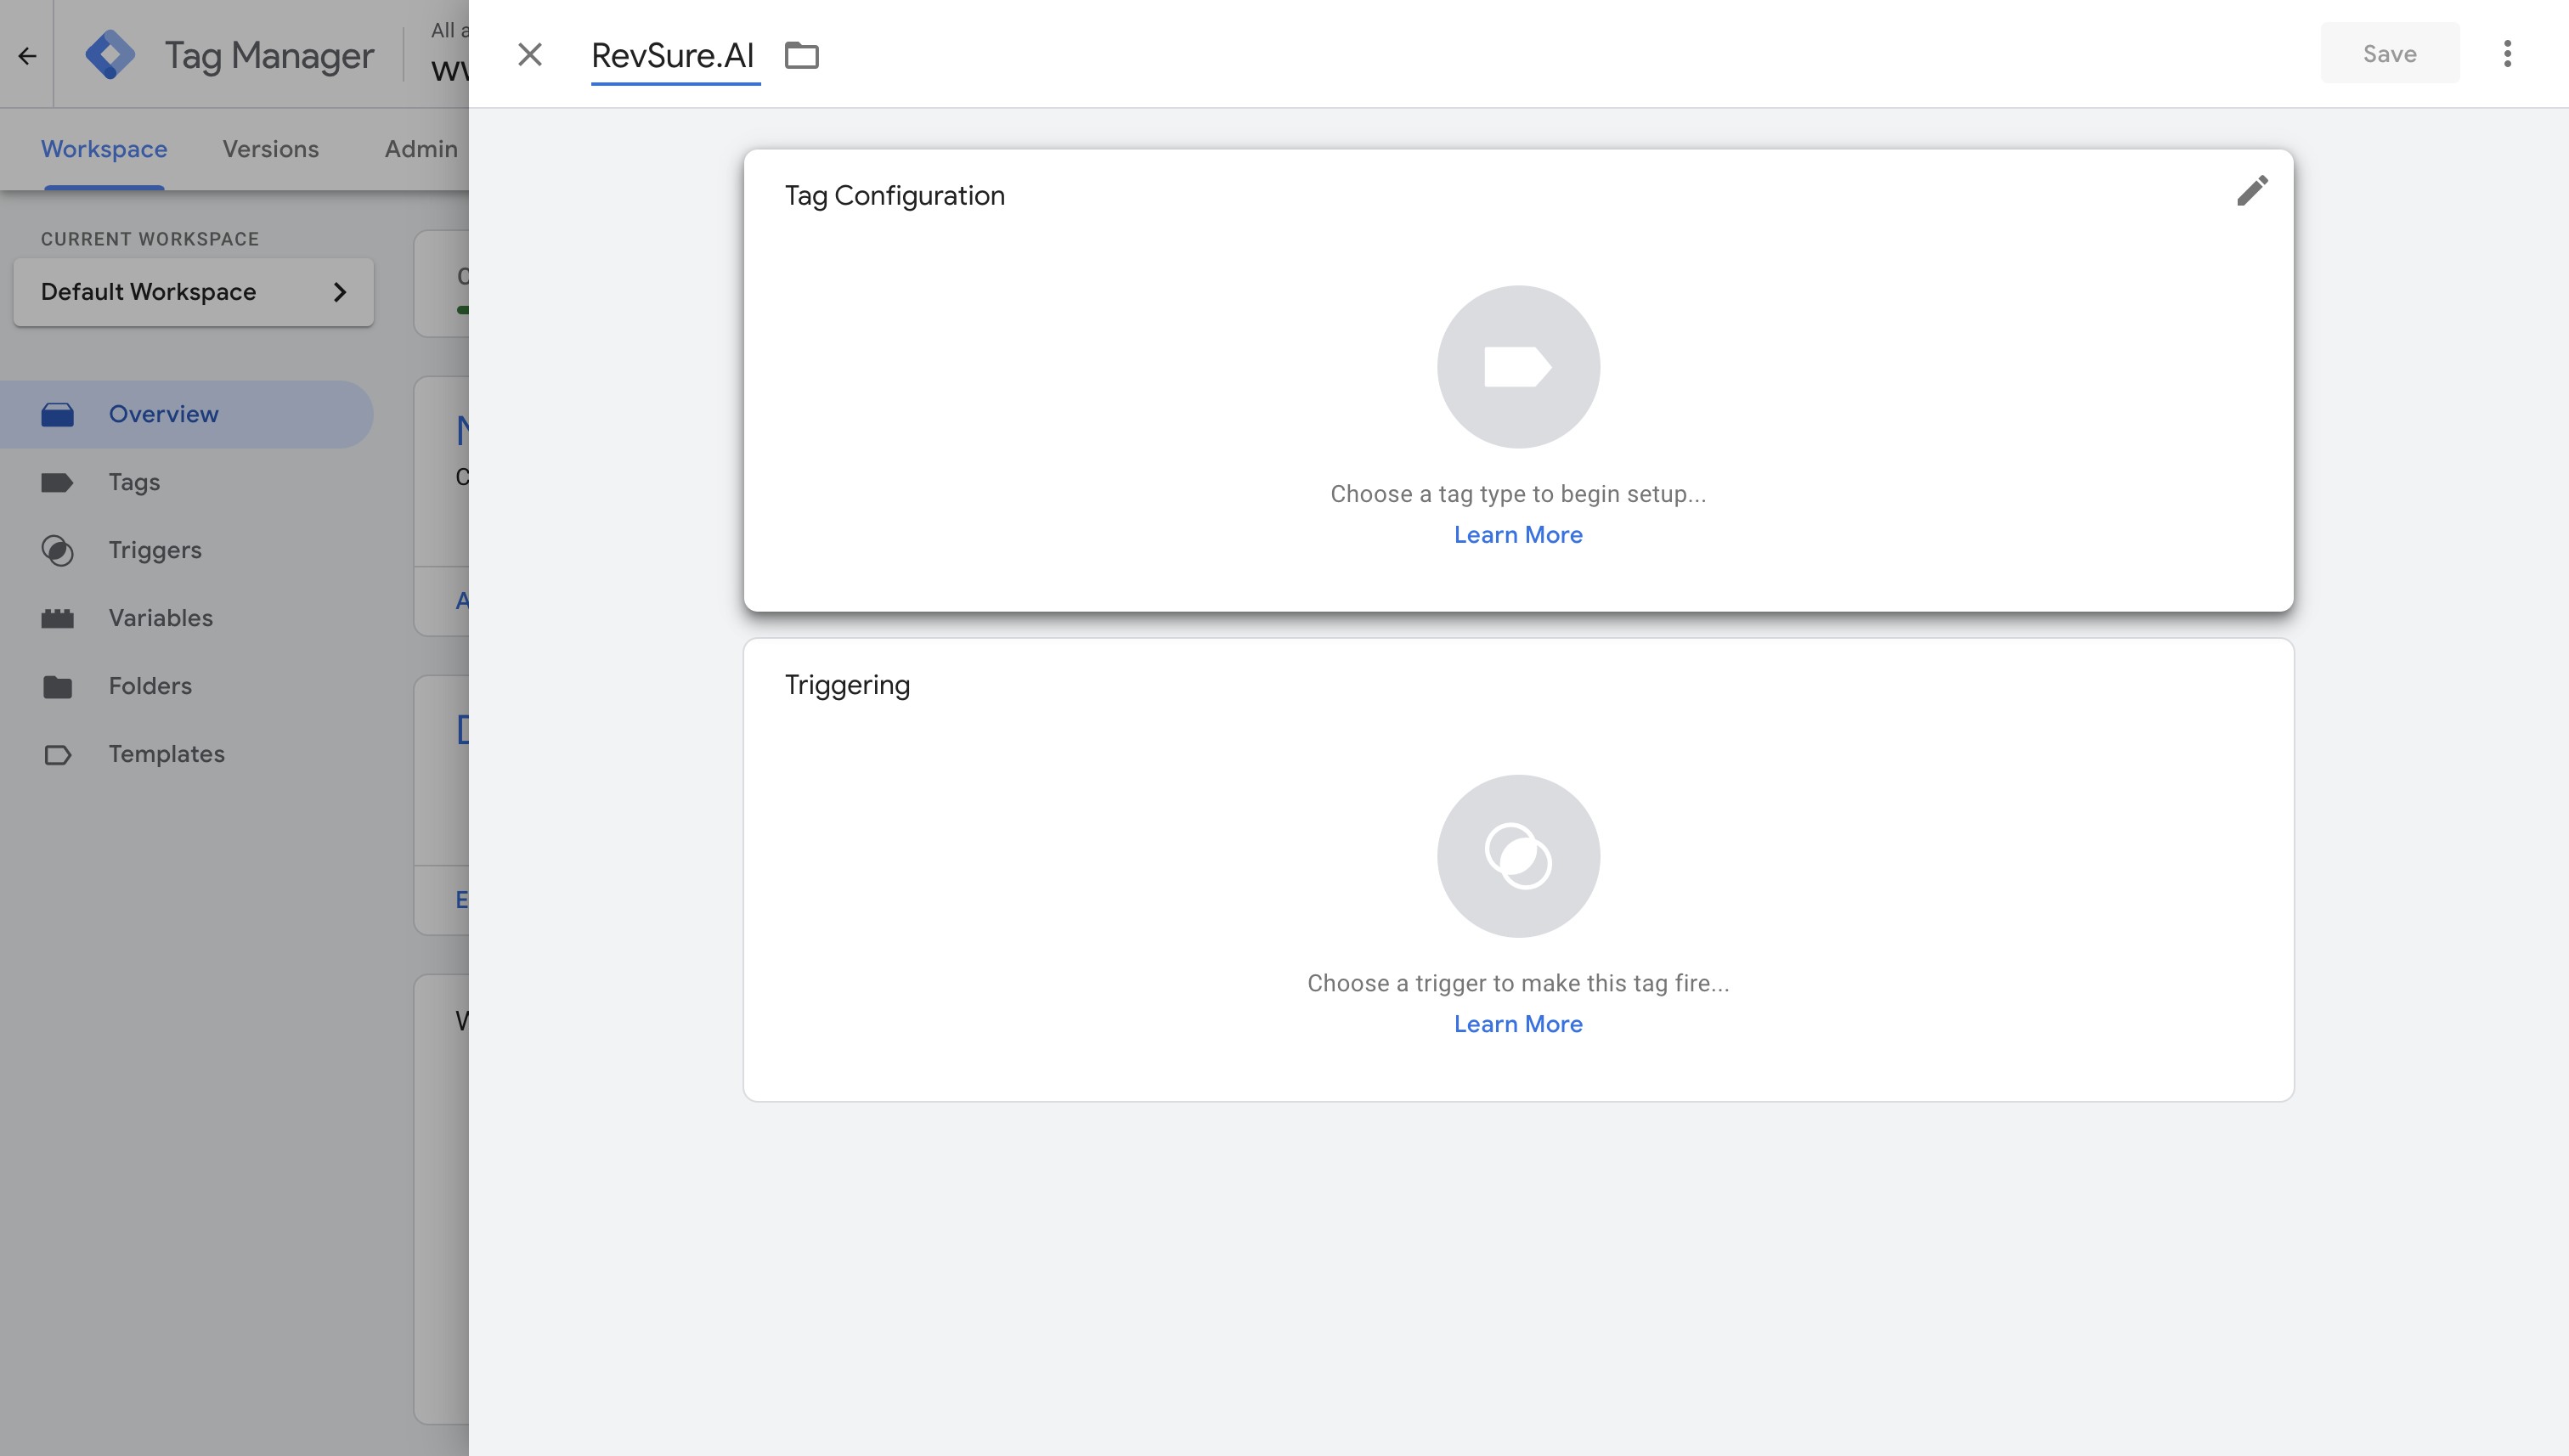The height and width of the screenshot is (1456, 2569).
Task: Edit the RevSure.AI tag name field
Action: (672, 55)
